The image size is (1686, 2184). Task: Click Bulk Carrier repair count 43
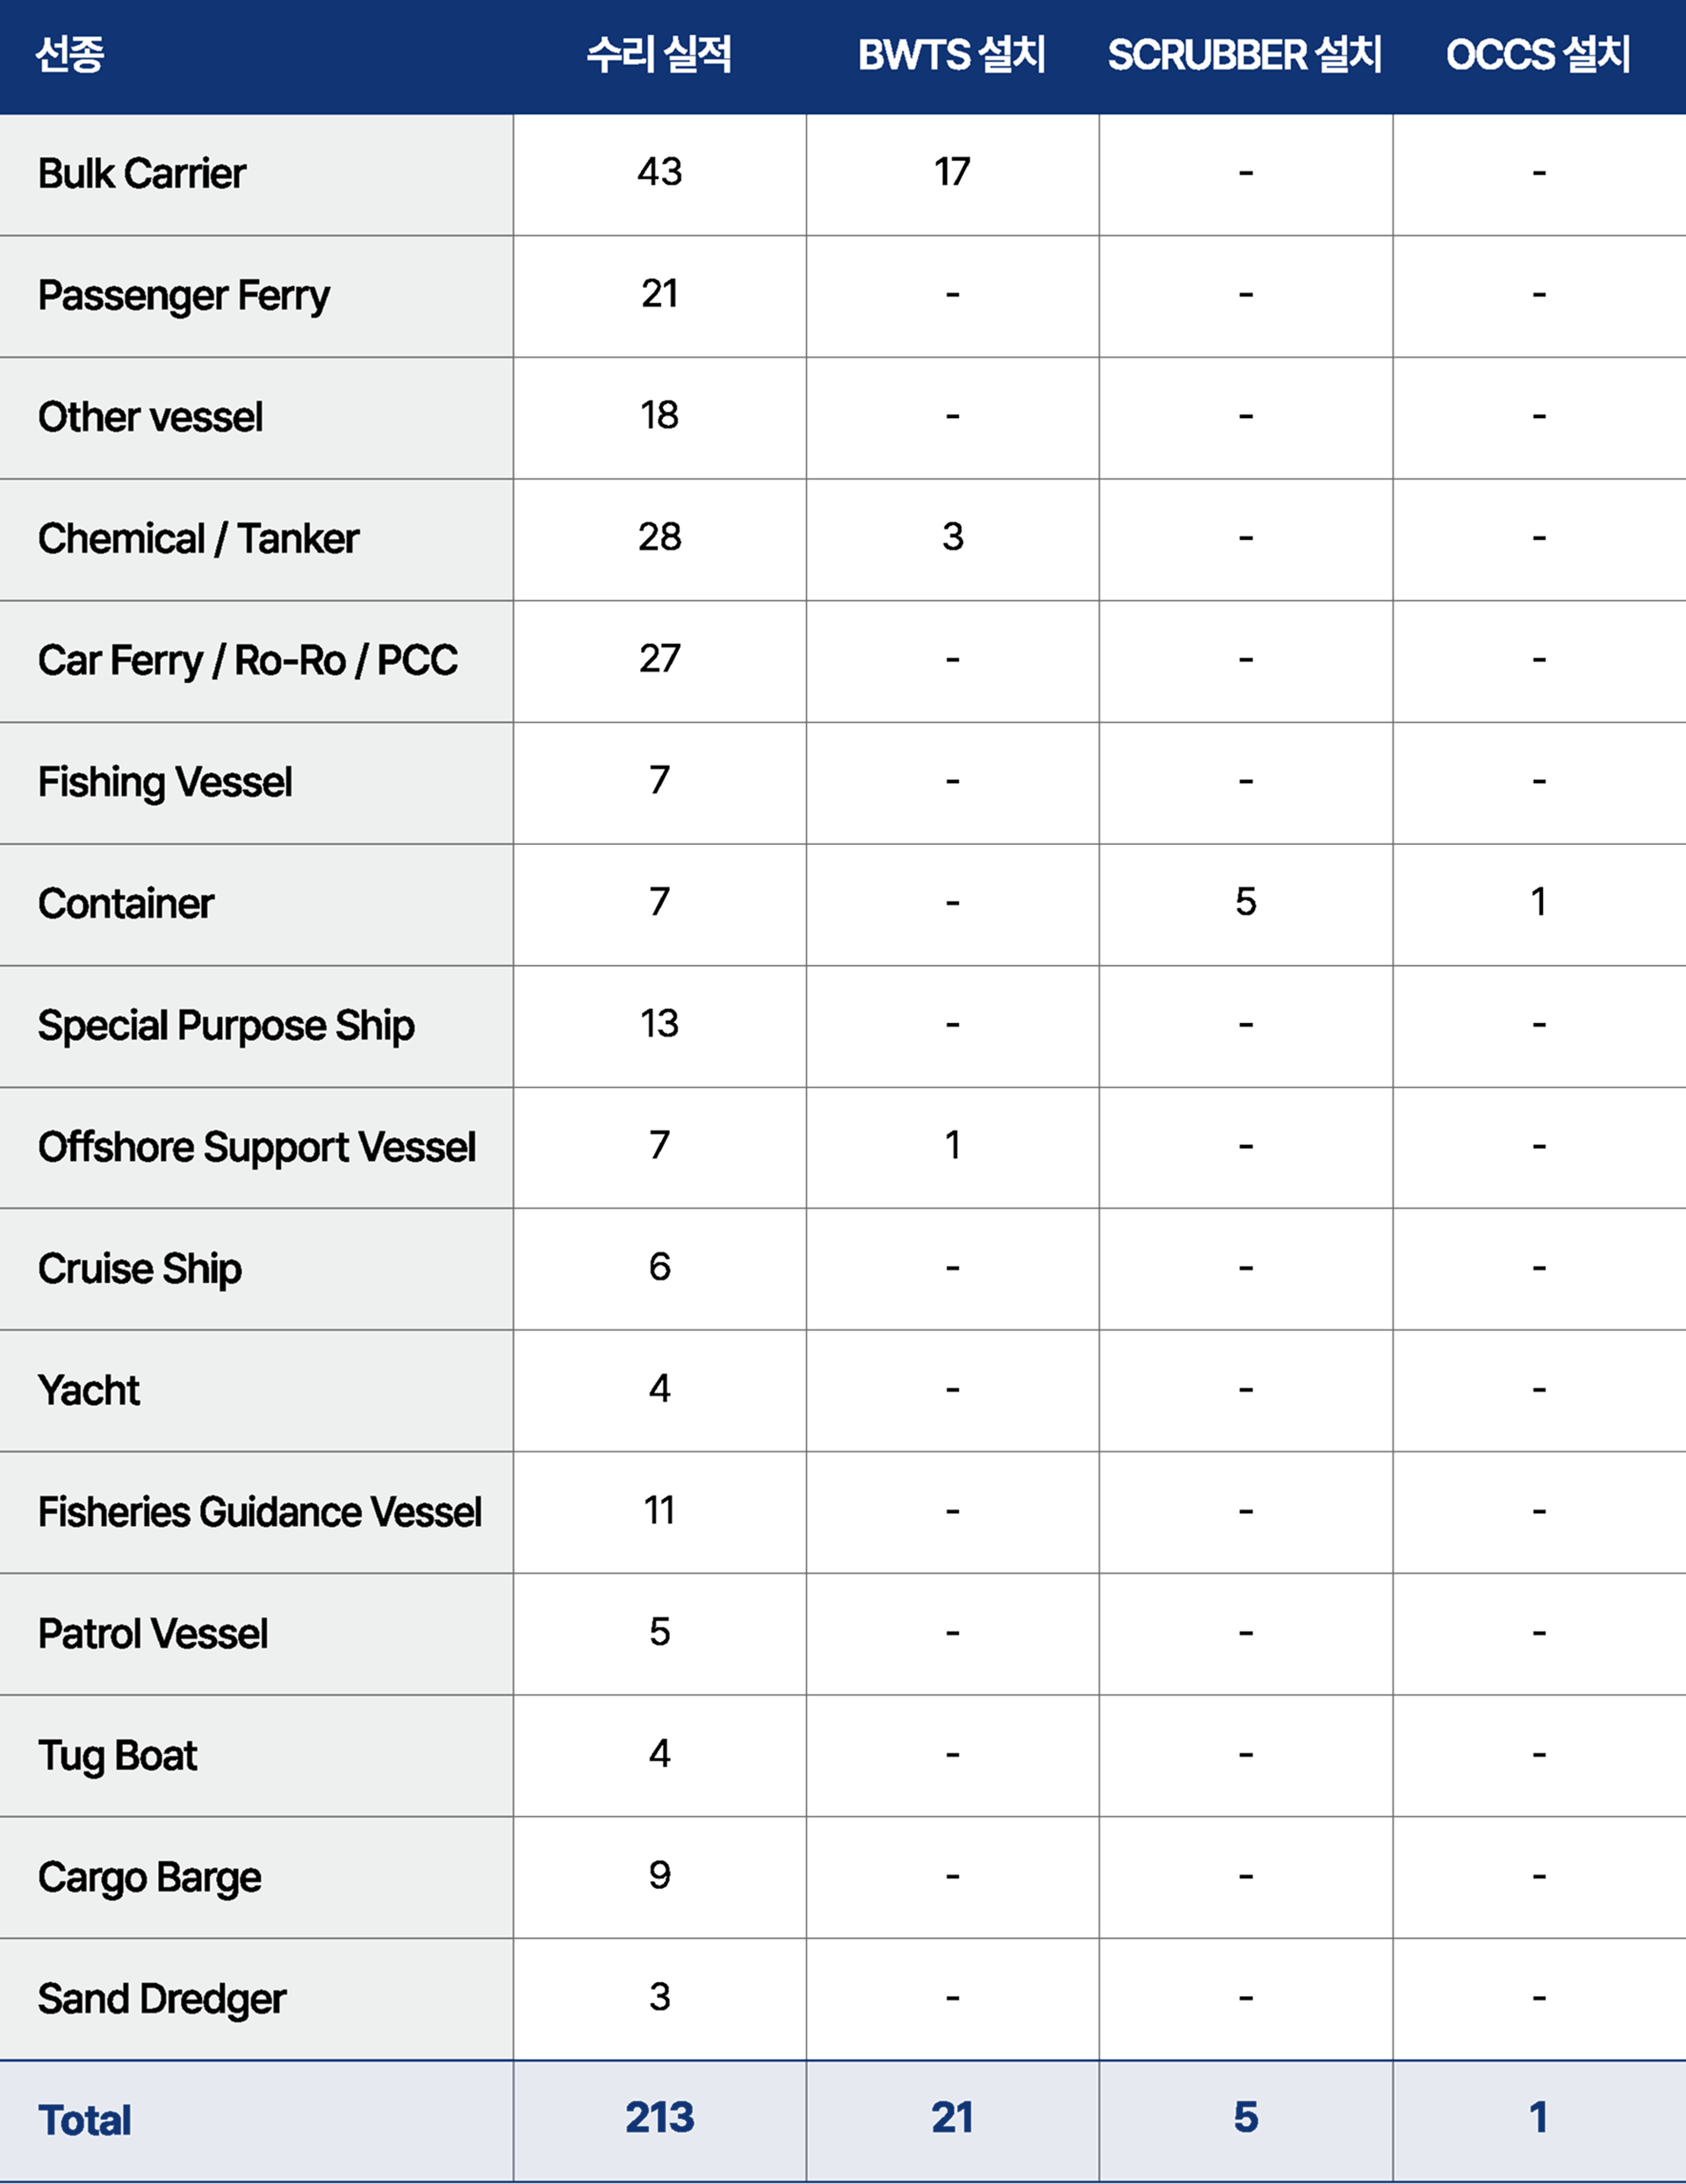pos(659,173)
